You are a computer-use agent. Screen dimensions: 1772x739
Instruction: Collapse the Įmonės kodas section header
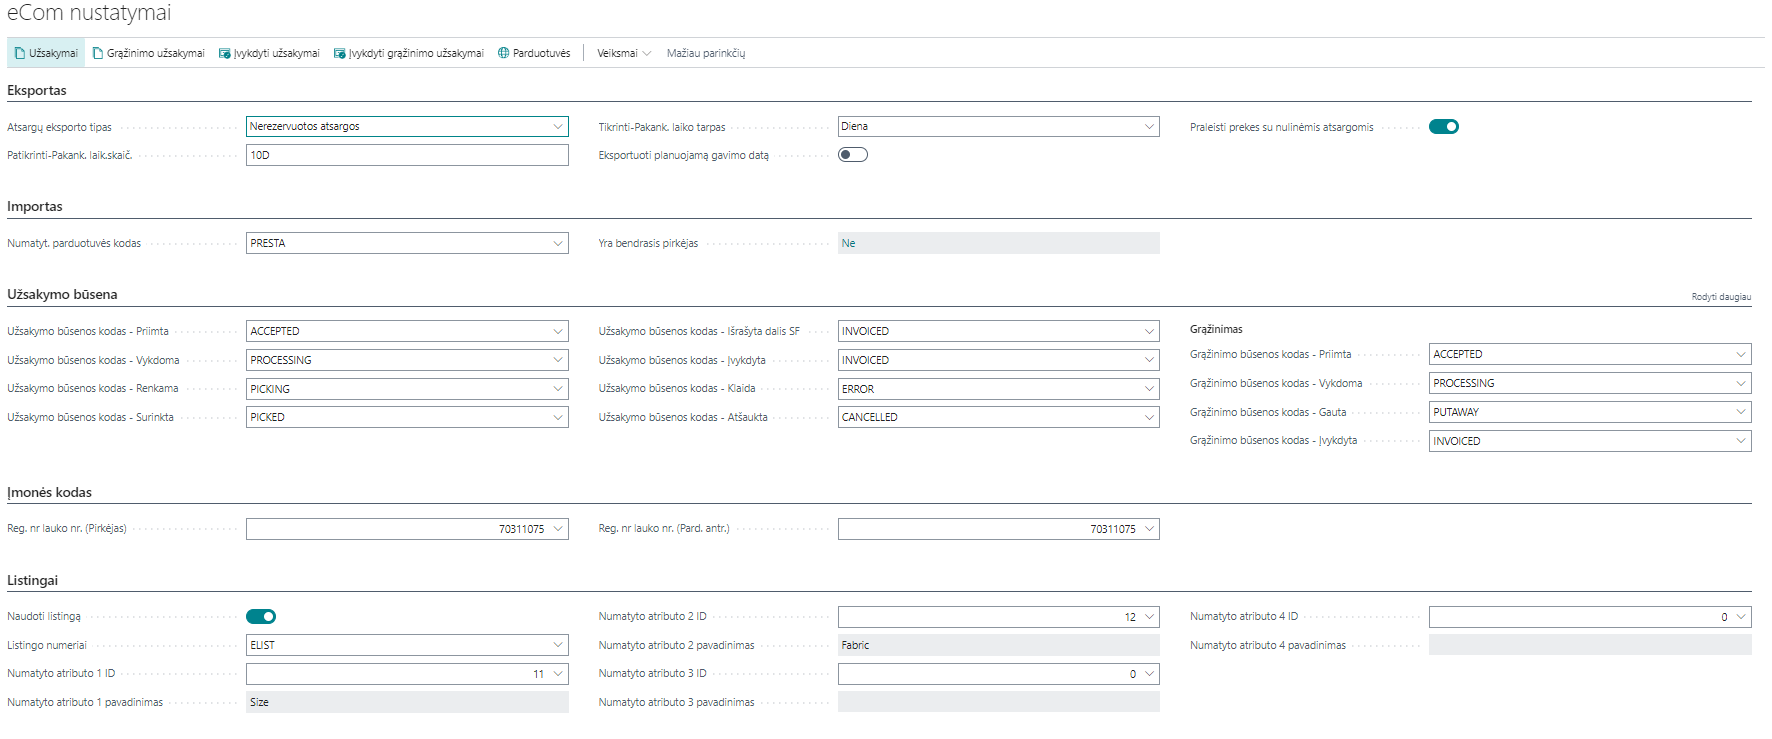tap(49, 492)
